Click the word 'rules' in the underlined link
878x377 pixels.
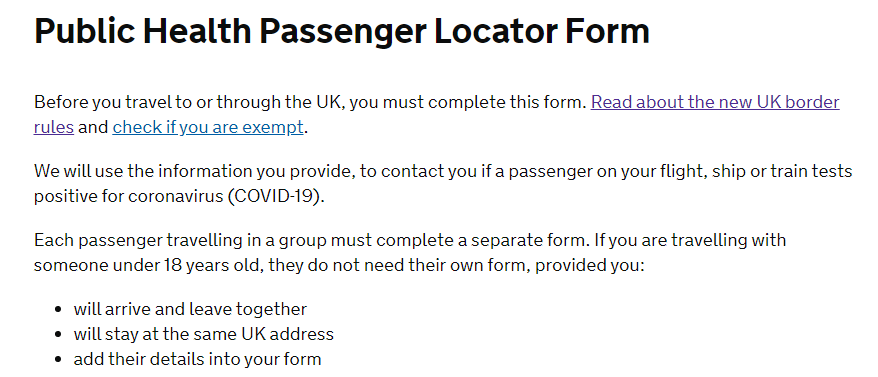tap(54, 127)
